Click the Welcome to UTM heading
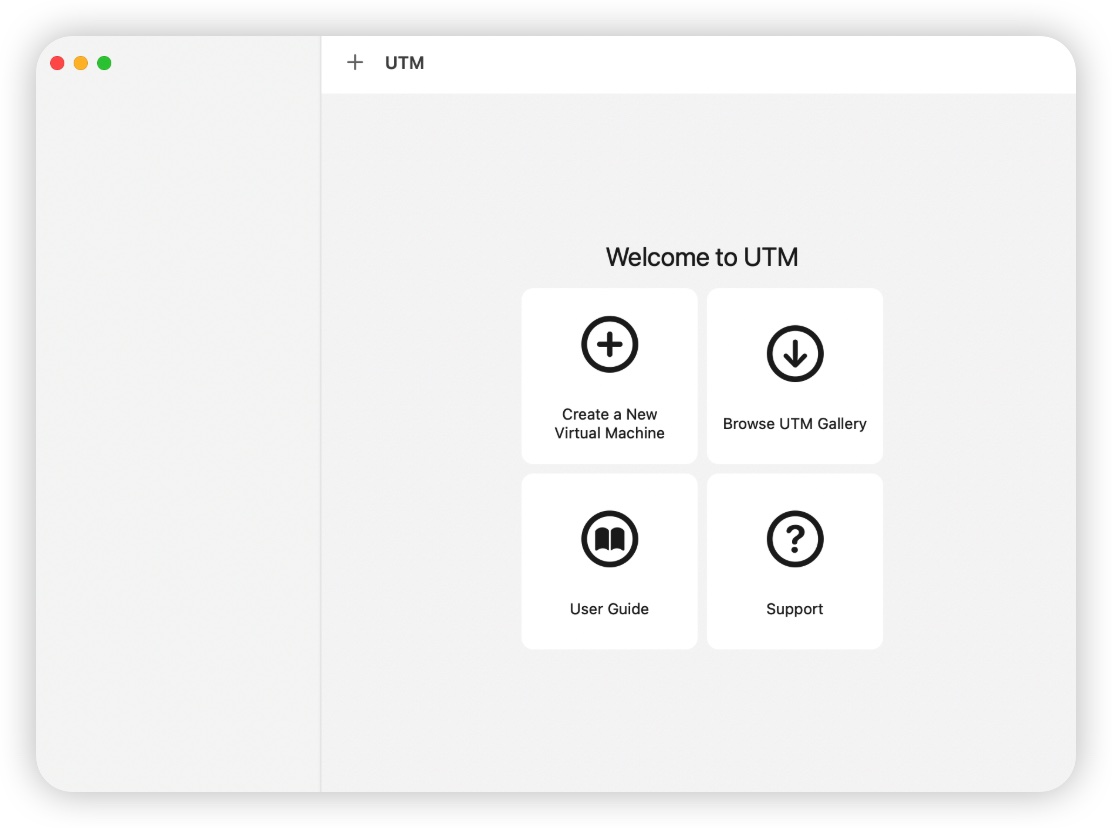This screenshot has width=1112, height=828. point(701,257)
